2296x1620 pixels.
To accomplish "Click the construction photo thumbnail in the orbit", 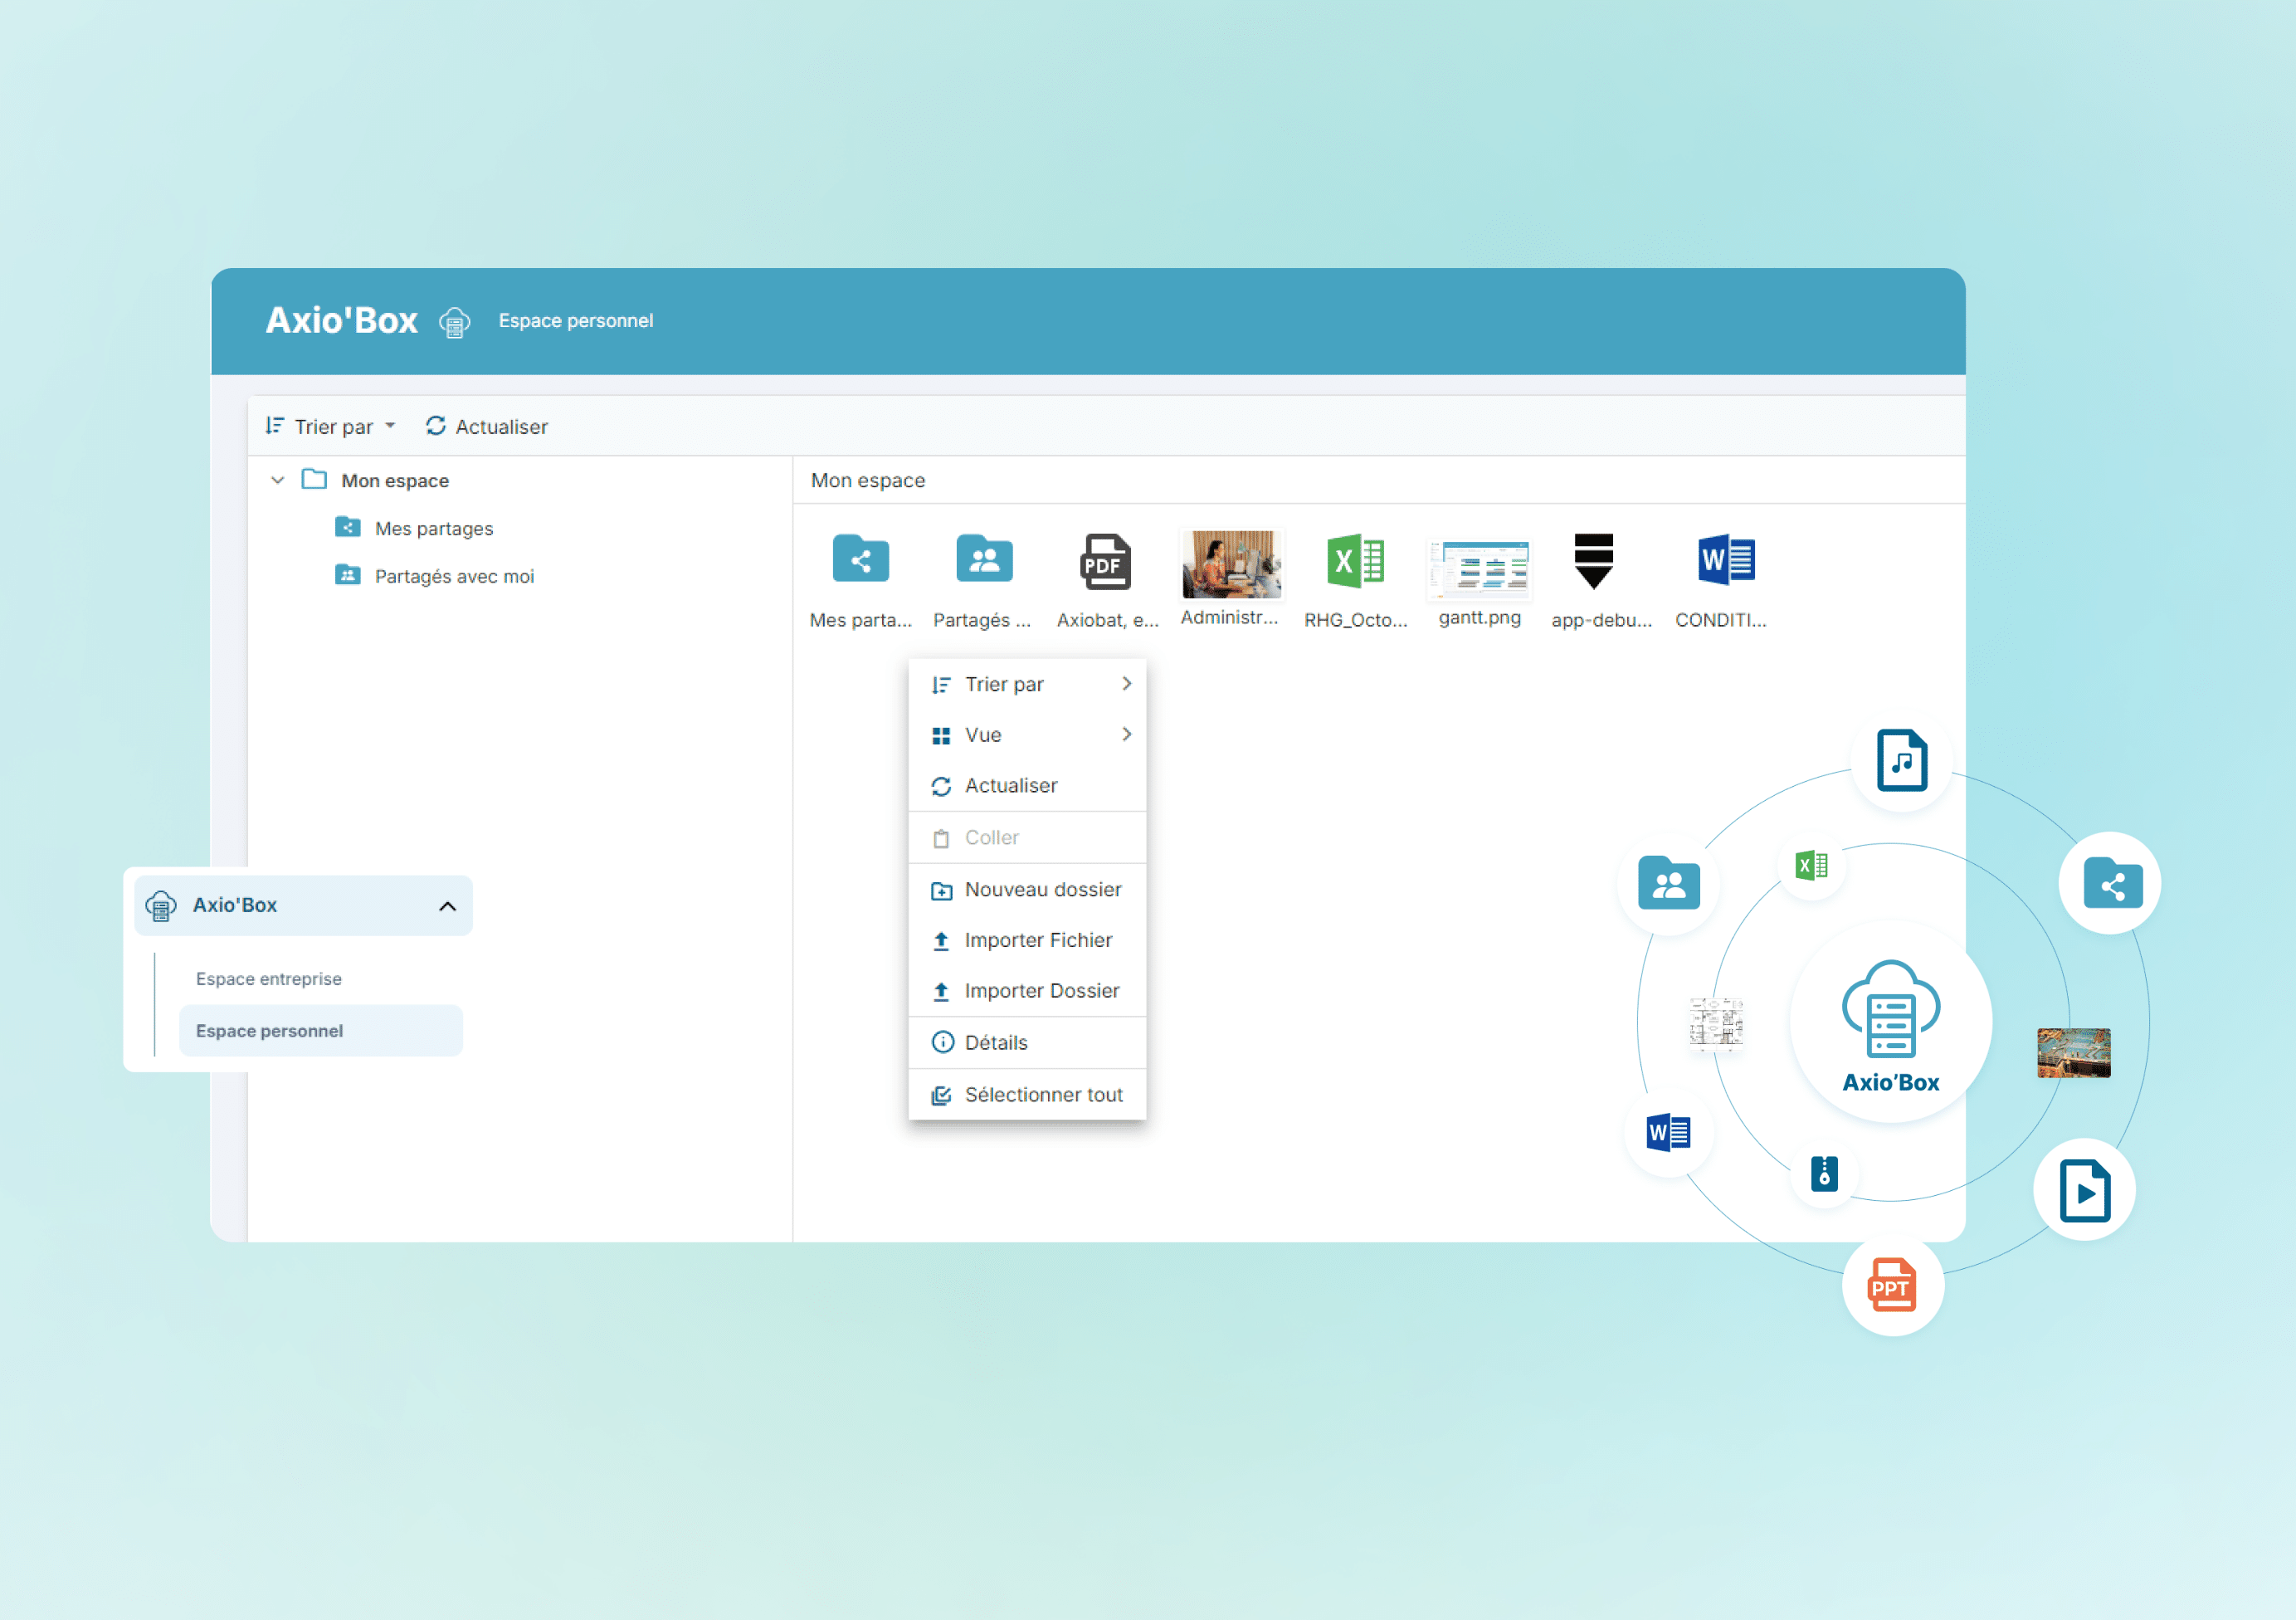I will [x=2074, y=1053].
